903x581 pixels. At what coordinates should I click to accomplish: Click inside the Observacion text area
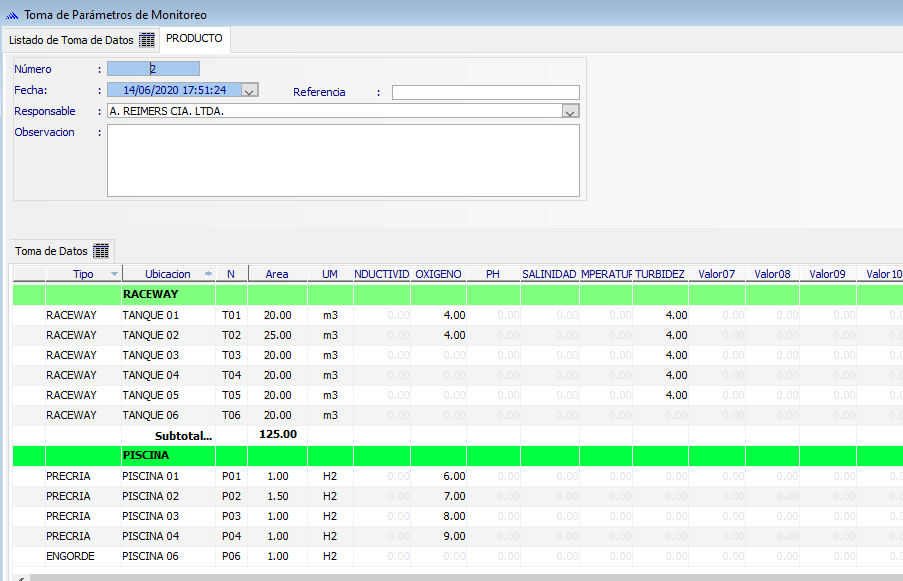click(343, 160)
